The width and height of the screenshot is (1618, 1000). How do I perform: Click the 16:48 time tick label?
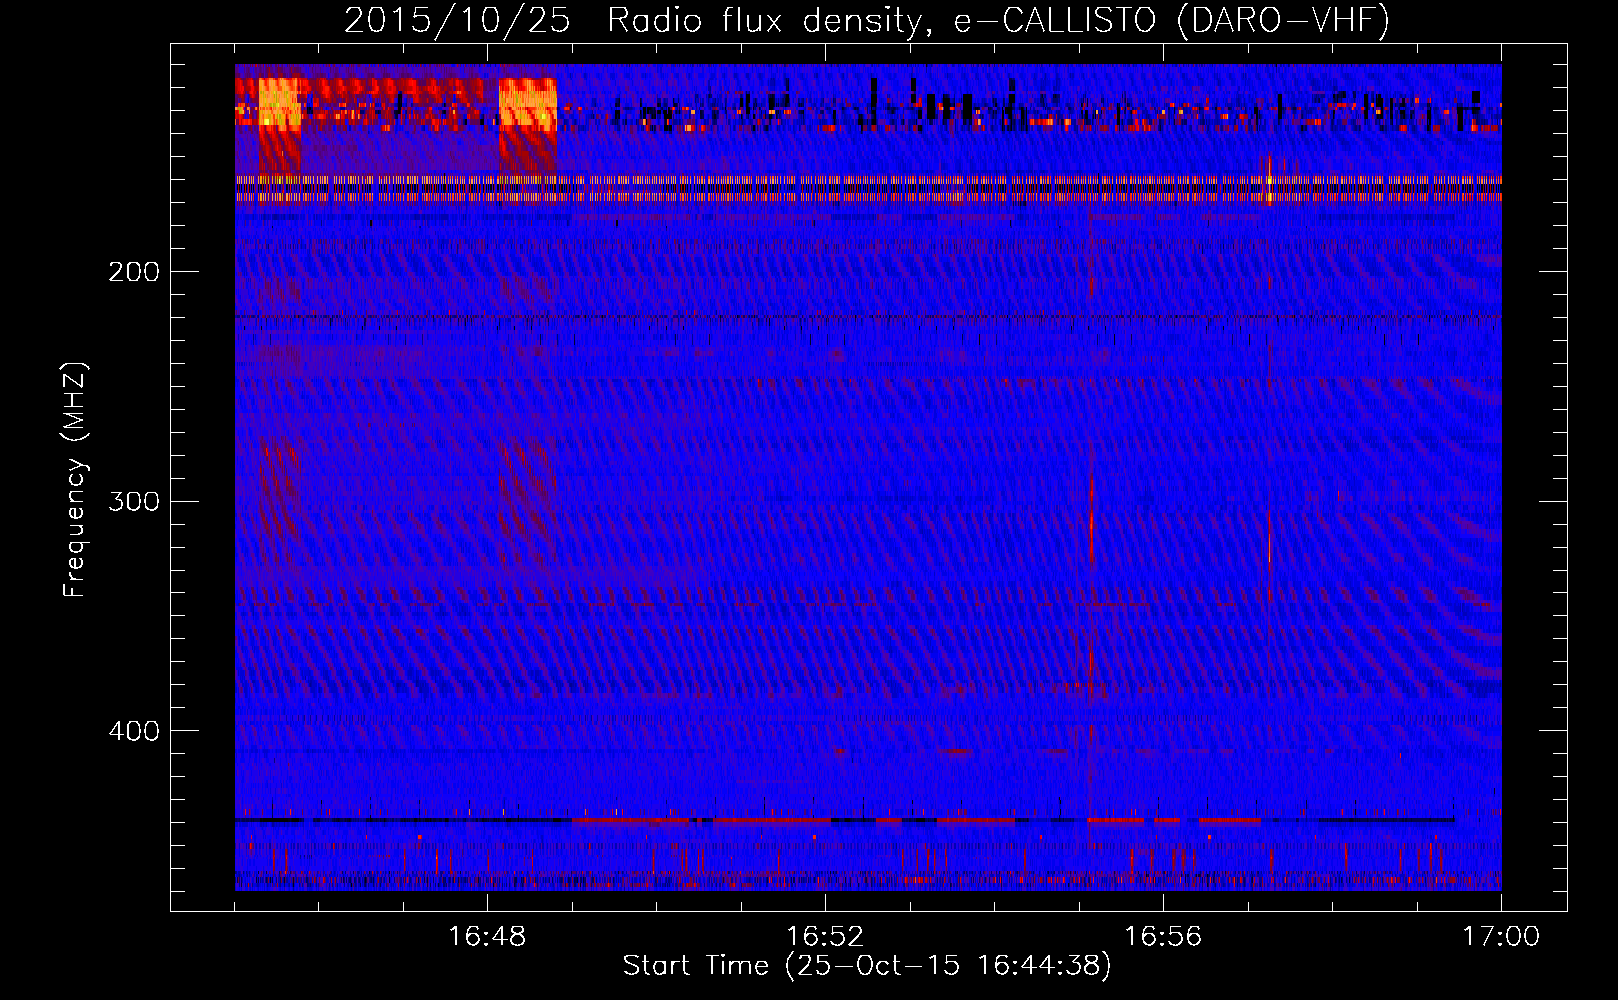(x=487, y=937)
